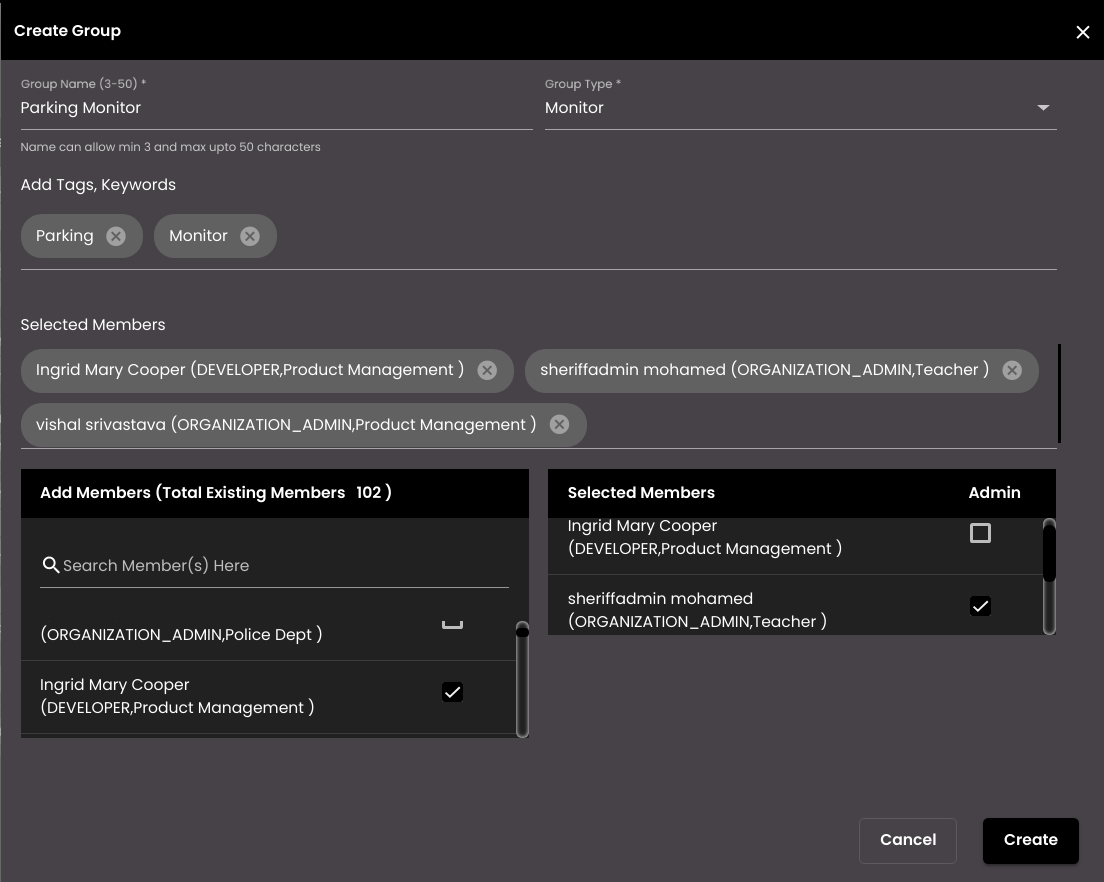
Task: Make Ingrid Mary Cooper an admin
Action: [x=980, y=533]
